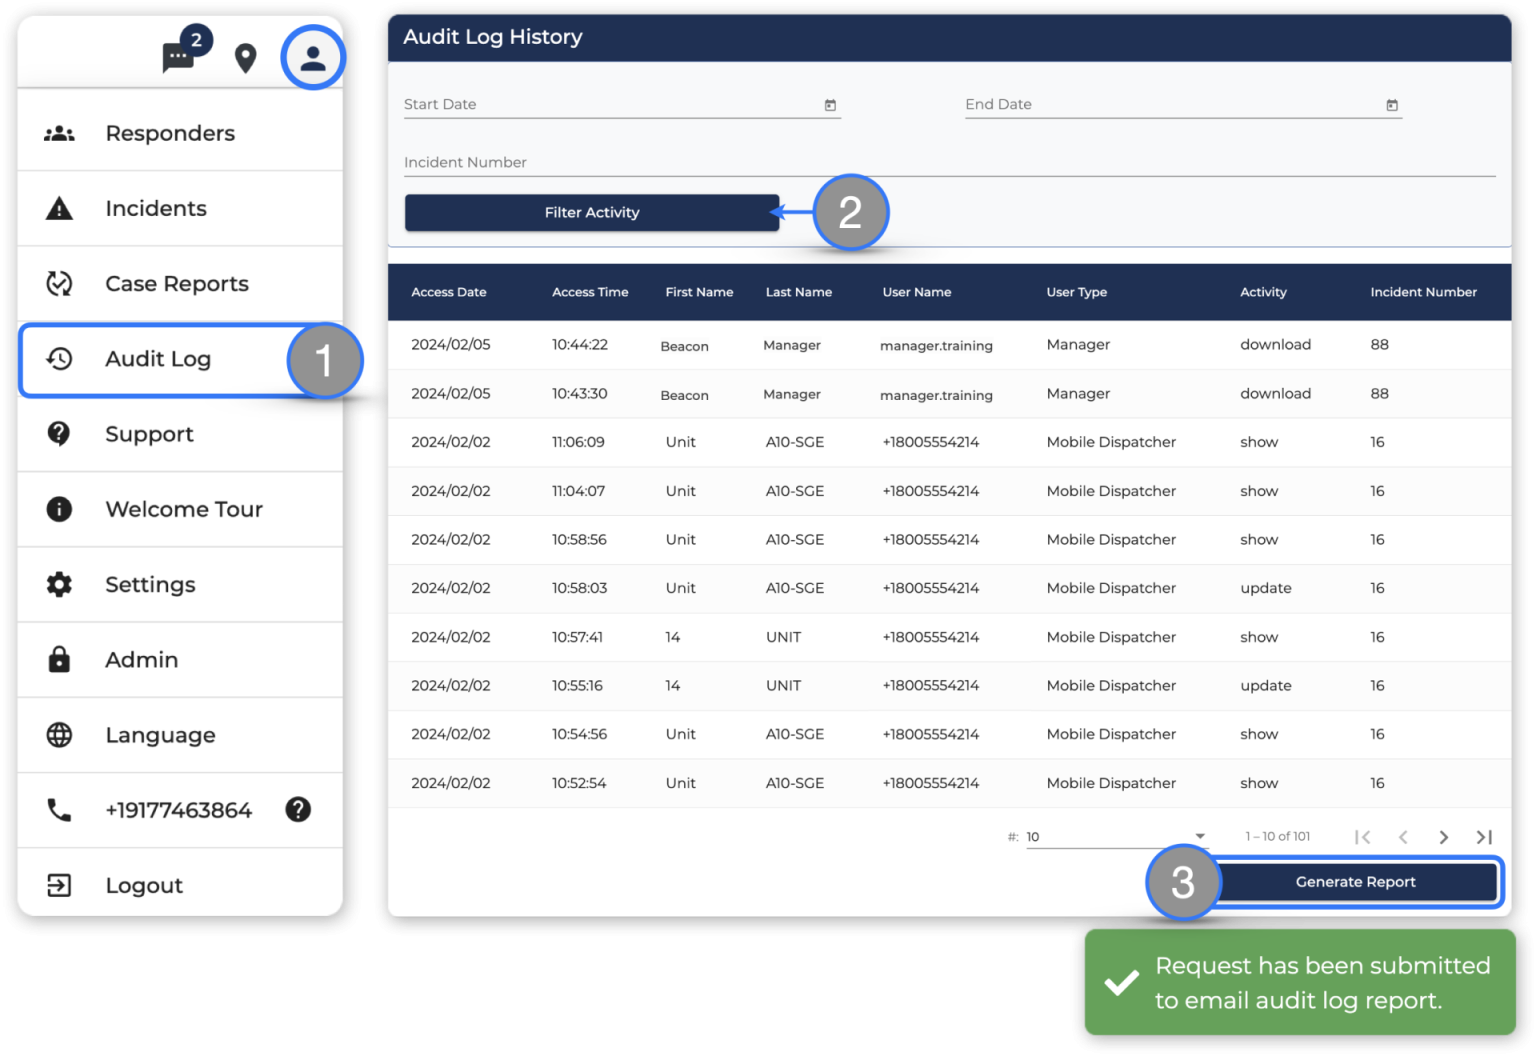Open the Language globe icon
Image resolution: width=1536 pixels, height=1056 pixels.
click(59, 734)
